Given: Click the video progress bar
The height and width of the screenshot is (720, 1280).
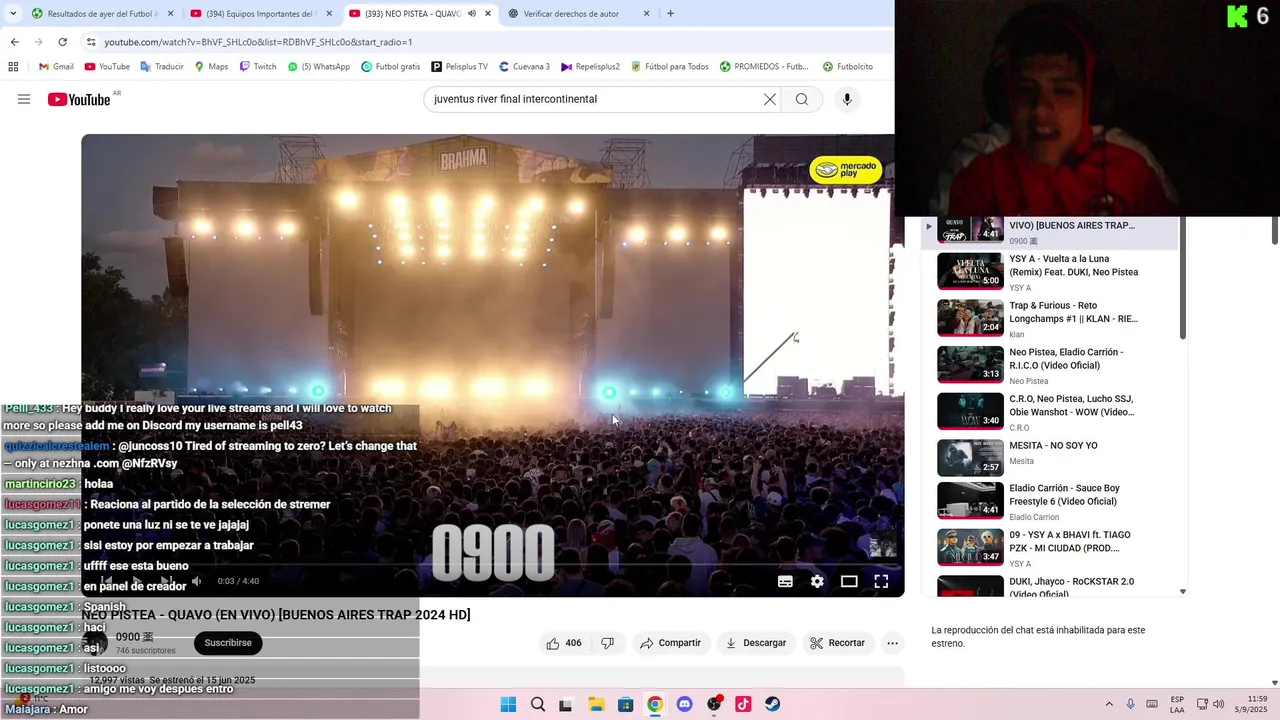Looking at the screenshot, I should (x=492, y=564).
